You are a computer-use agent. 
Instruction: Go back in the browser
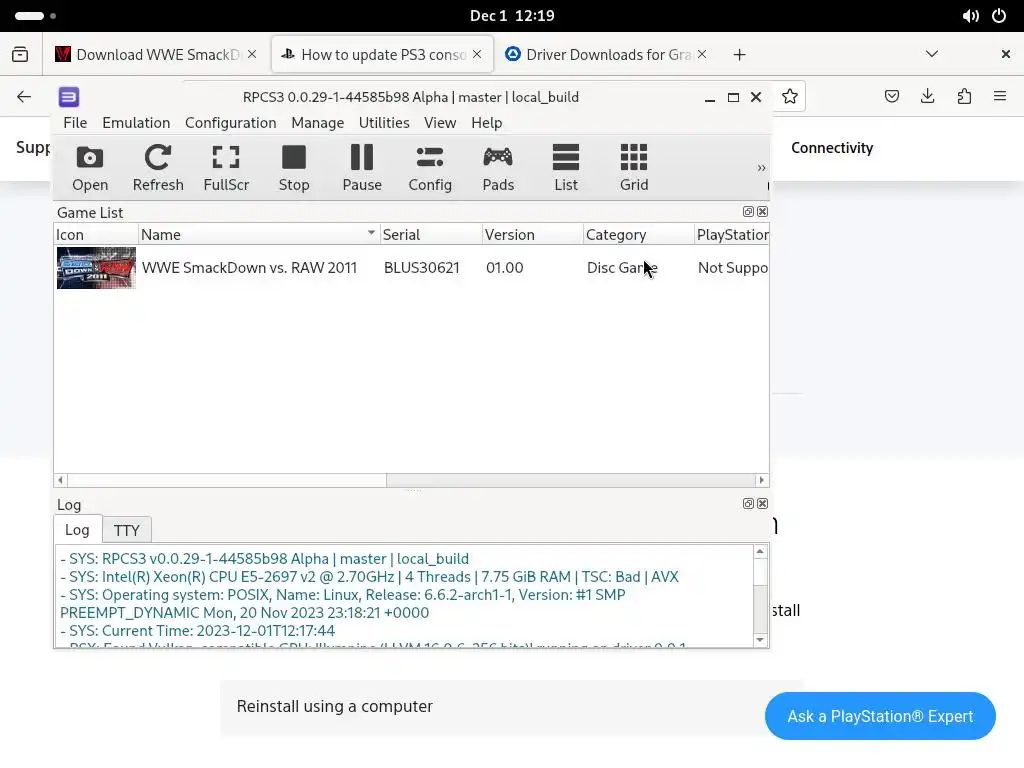(24, 97)
